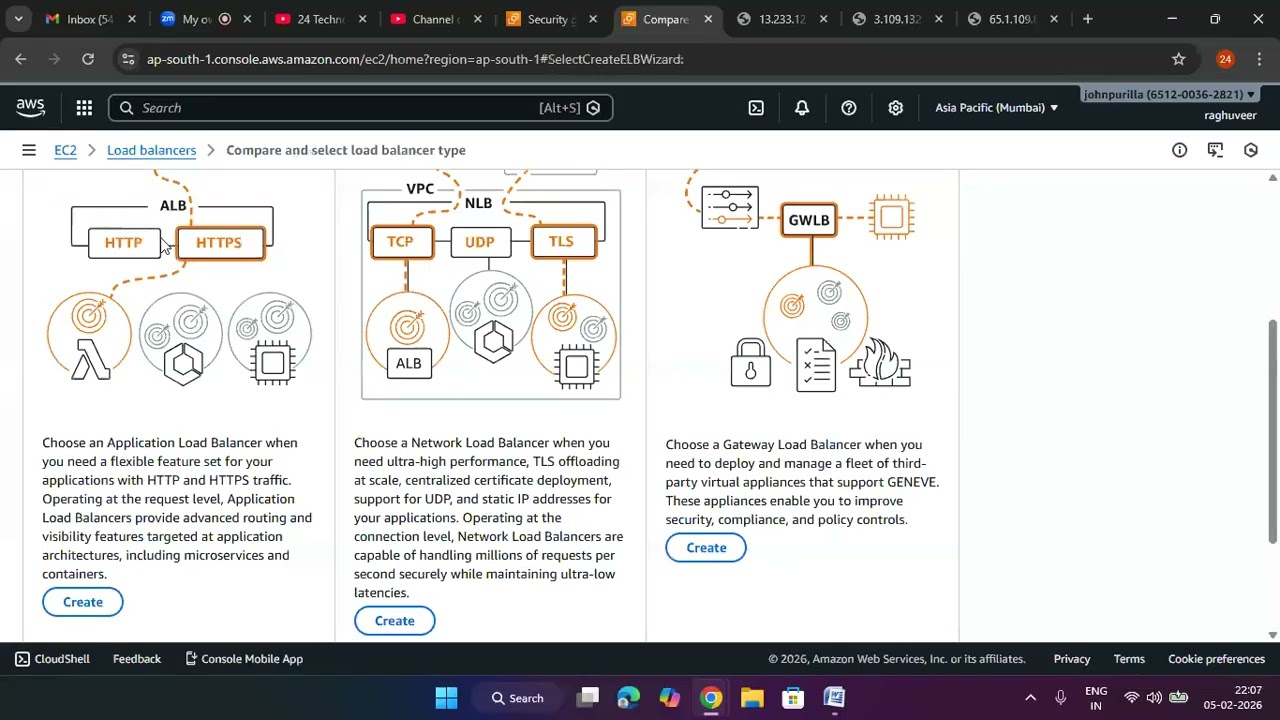Click the Windows taskbar Search box
This screenshot has width=1280, height=720.
(518, 698)
